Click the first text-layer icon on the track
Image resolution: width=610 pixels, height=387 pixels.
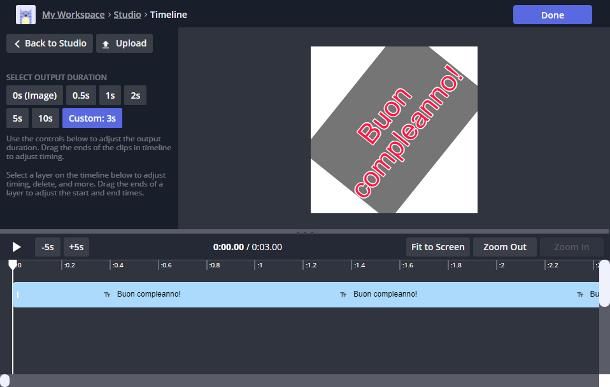coord(107,295)
